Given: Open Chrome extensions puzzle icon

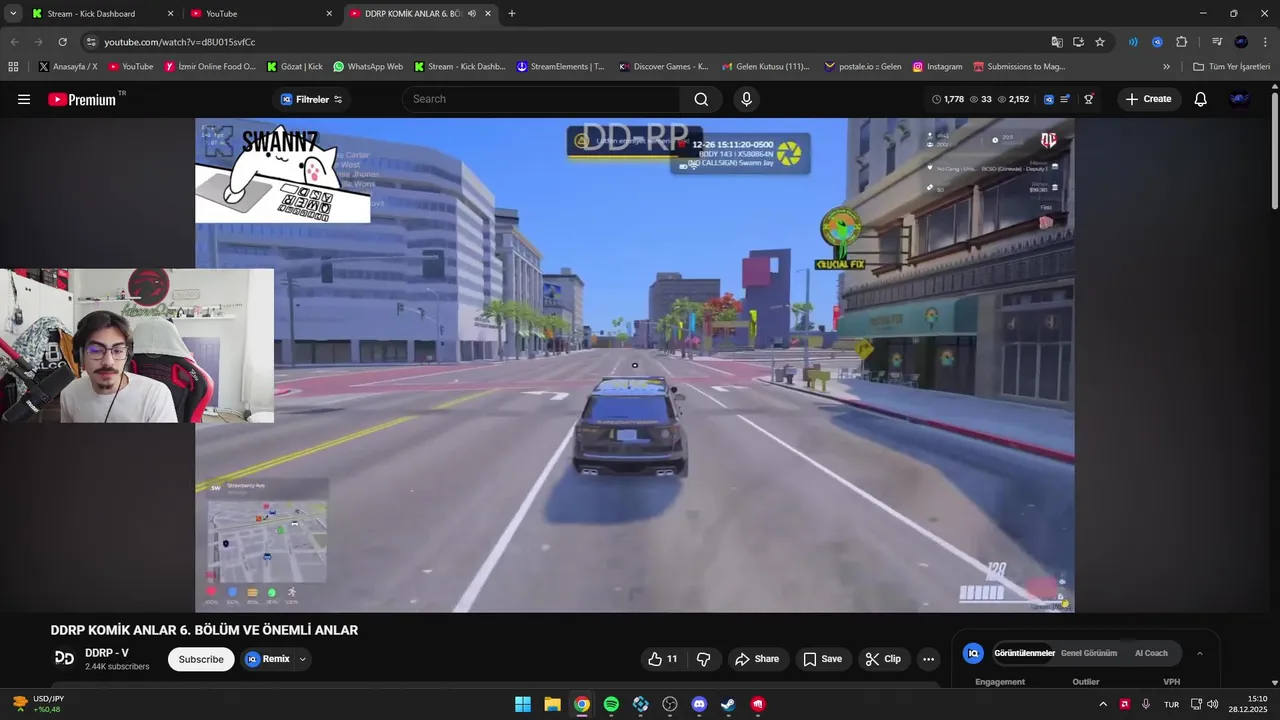Looking at the screenshot, I should click(1182, 42).
